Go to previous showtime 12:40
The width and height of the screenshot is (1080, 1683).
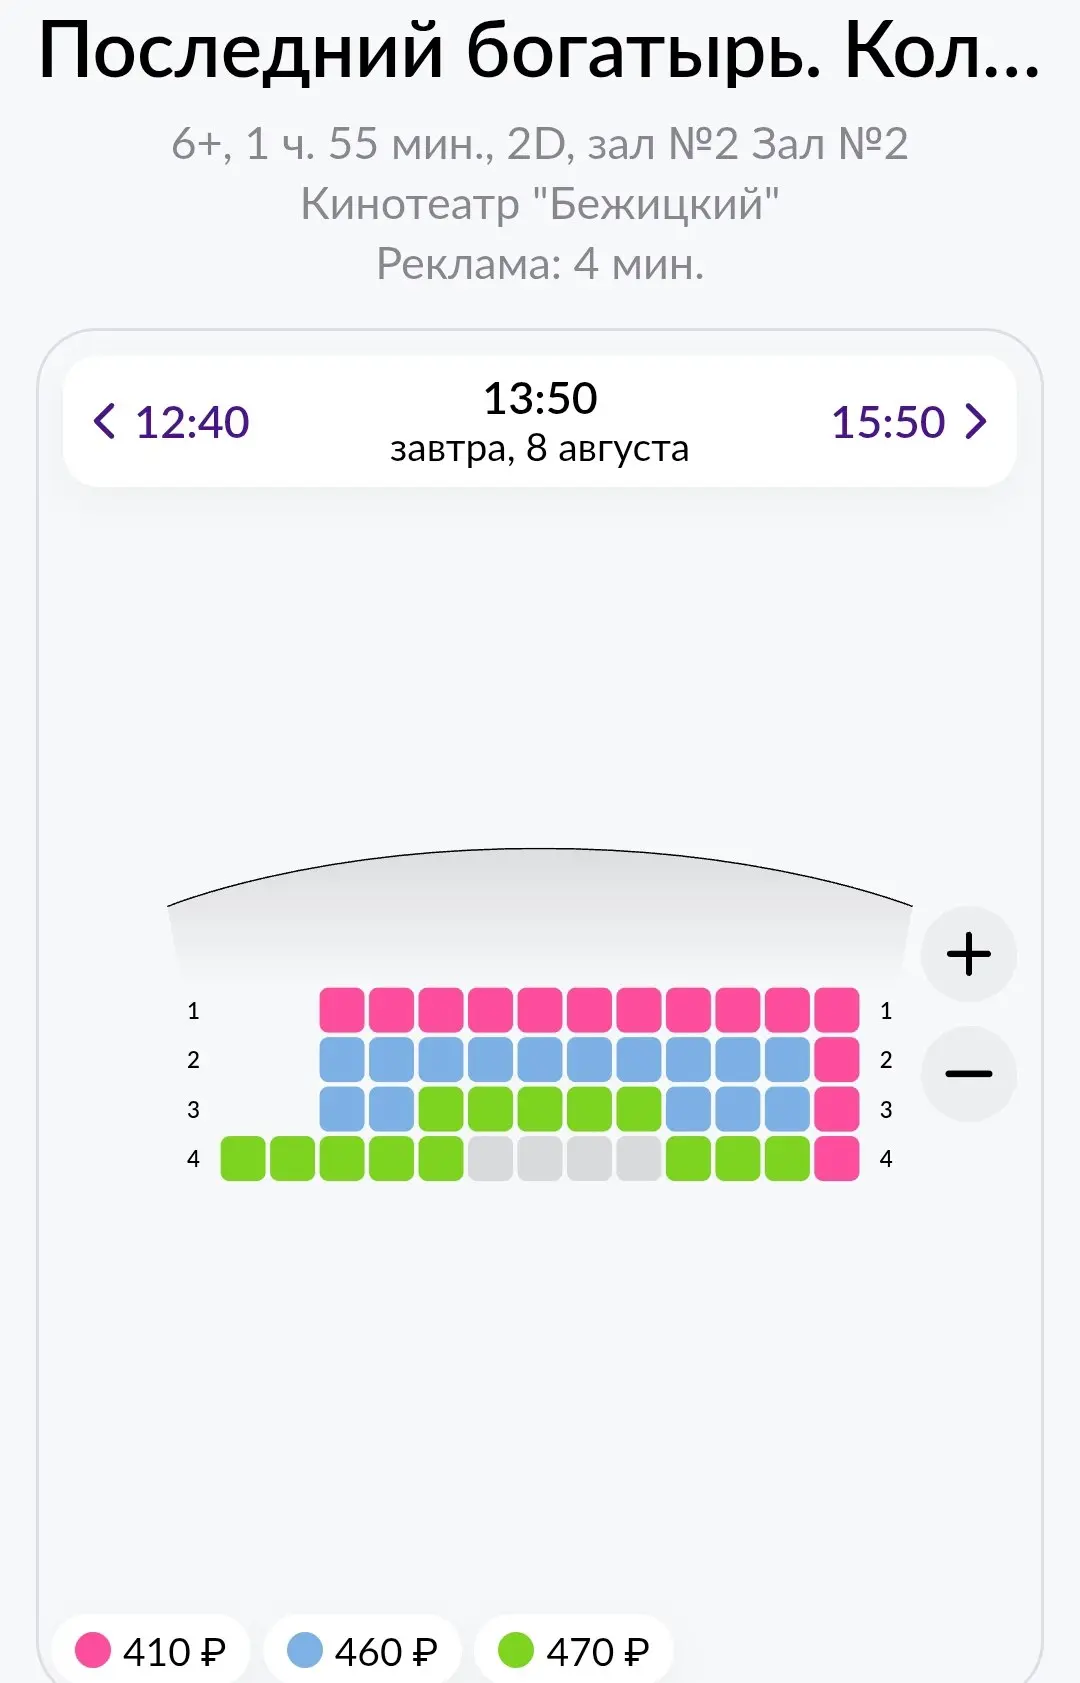[x=171, y=422]
